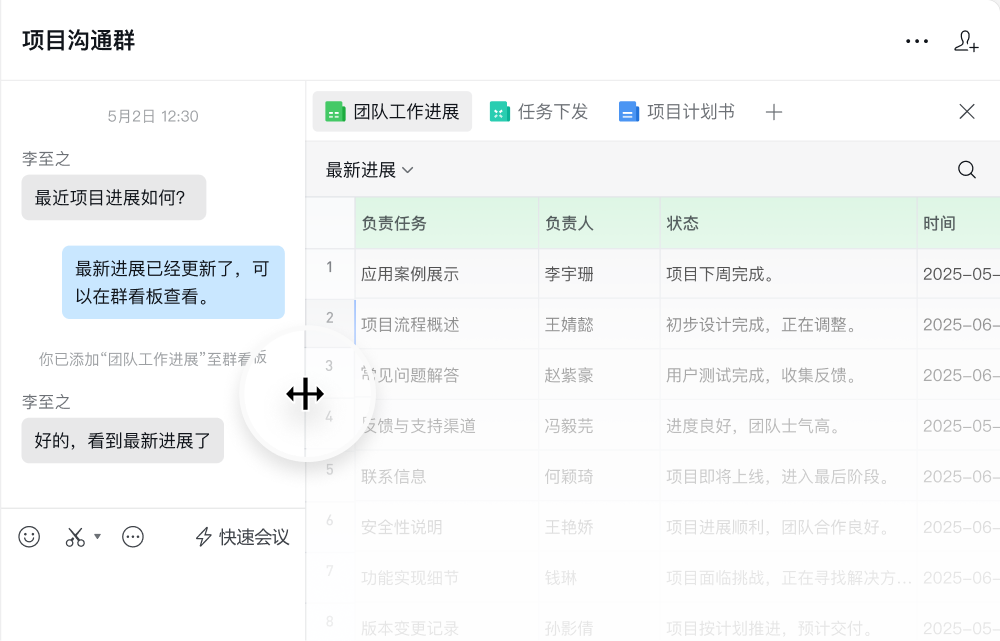Click the 状态 column header
This screenshot has height=641, width=1000.
coord(683,223)
